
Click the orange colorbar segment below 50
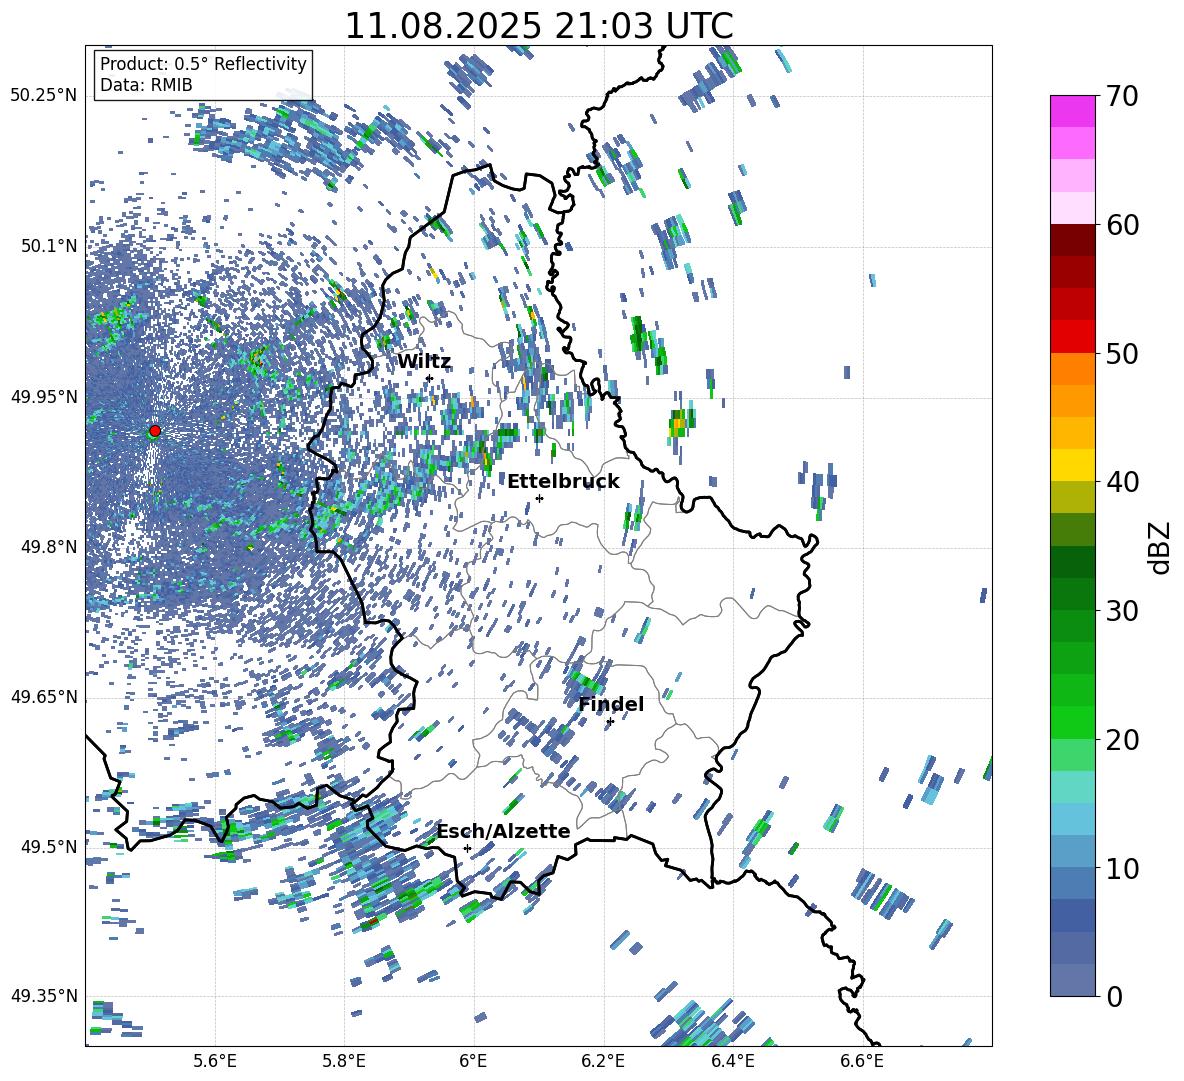click(1072, 369)
